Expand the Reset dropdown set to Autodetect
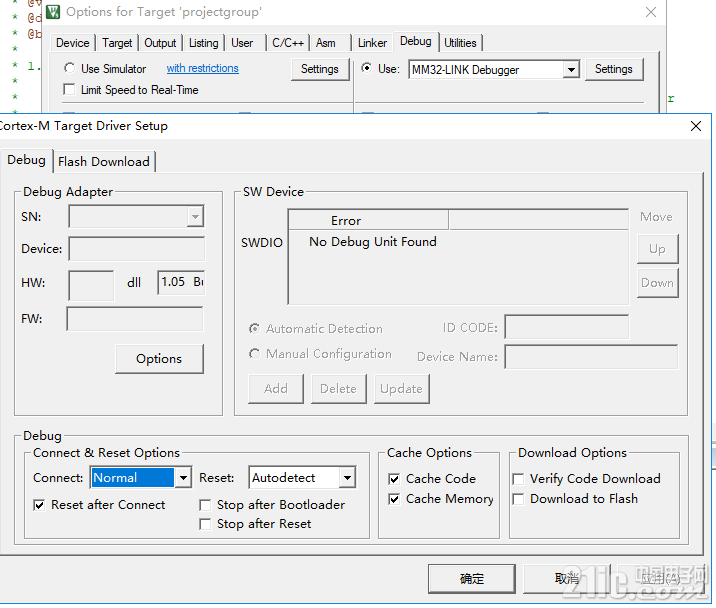This screenshot has width=716, height=608. (x=347, y=478)
